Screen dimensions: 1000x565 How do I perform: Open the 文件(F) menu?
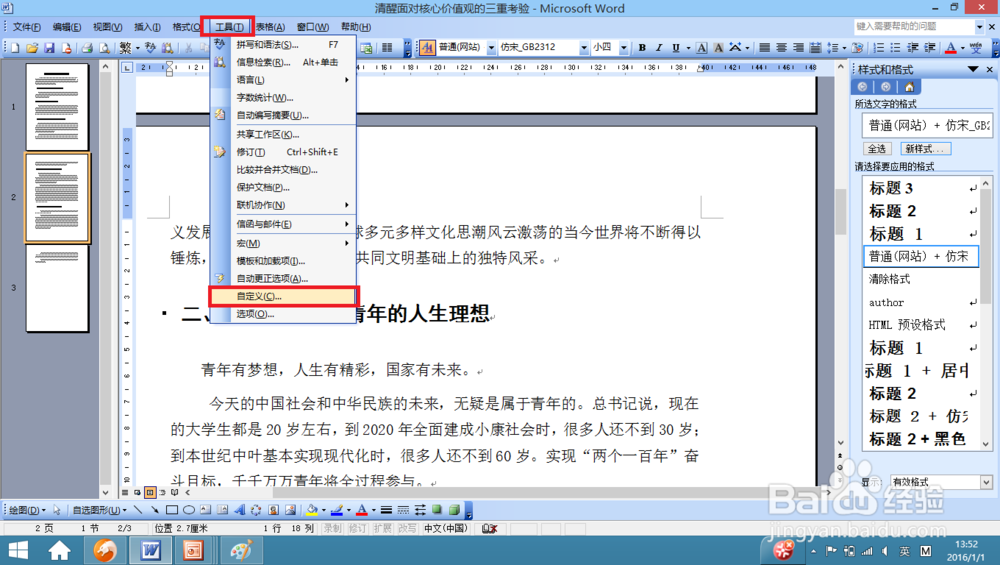tap(27, 27)
